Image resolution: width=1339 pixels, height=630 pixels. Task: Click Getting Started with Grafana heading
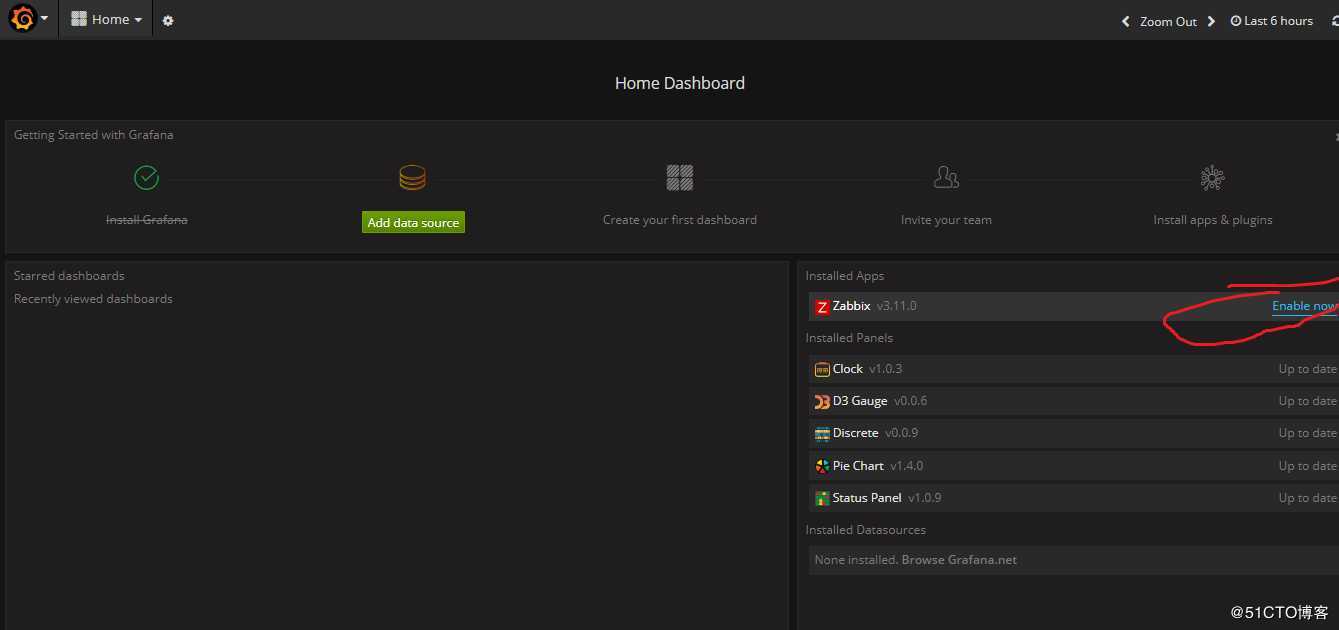tap(93, 135)
